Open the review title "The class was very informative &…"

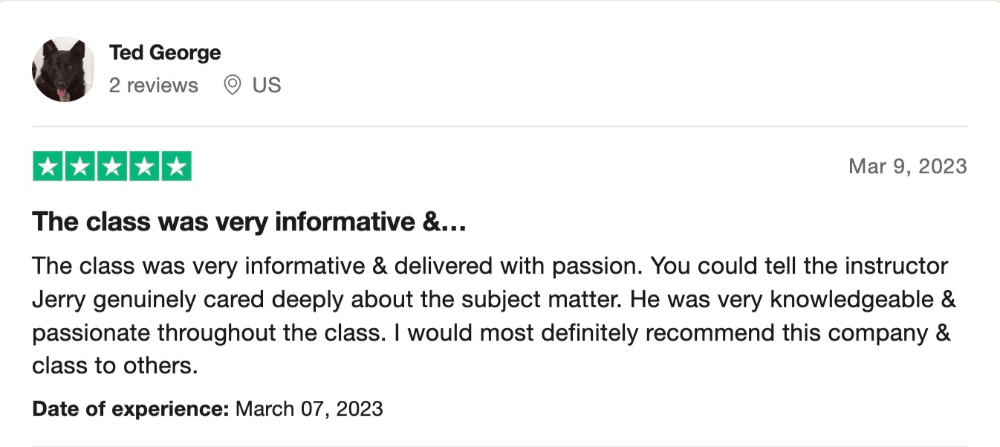pyautogui.click(x=250, y=222)
